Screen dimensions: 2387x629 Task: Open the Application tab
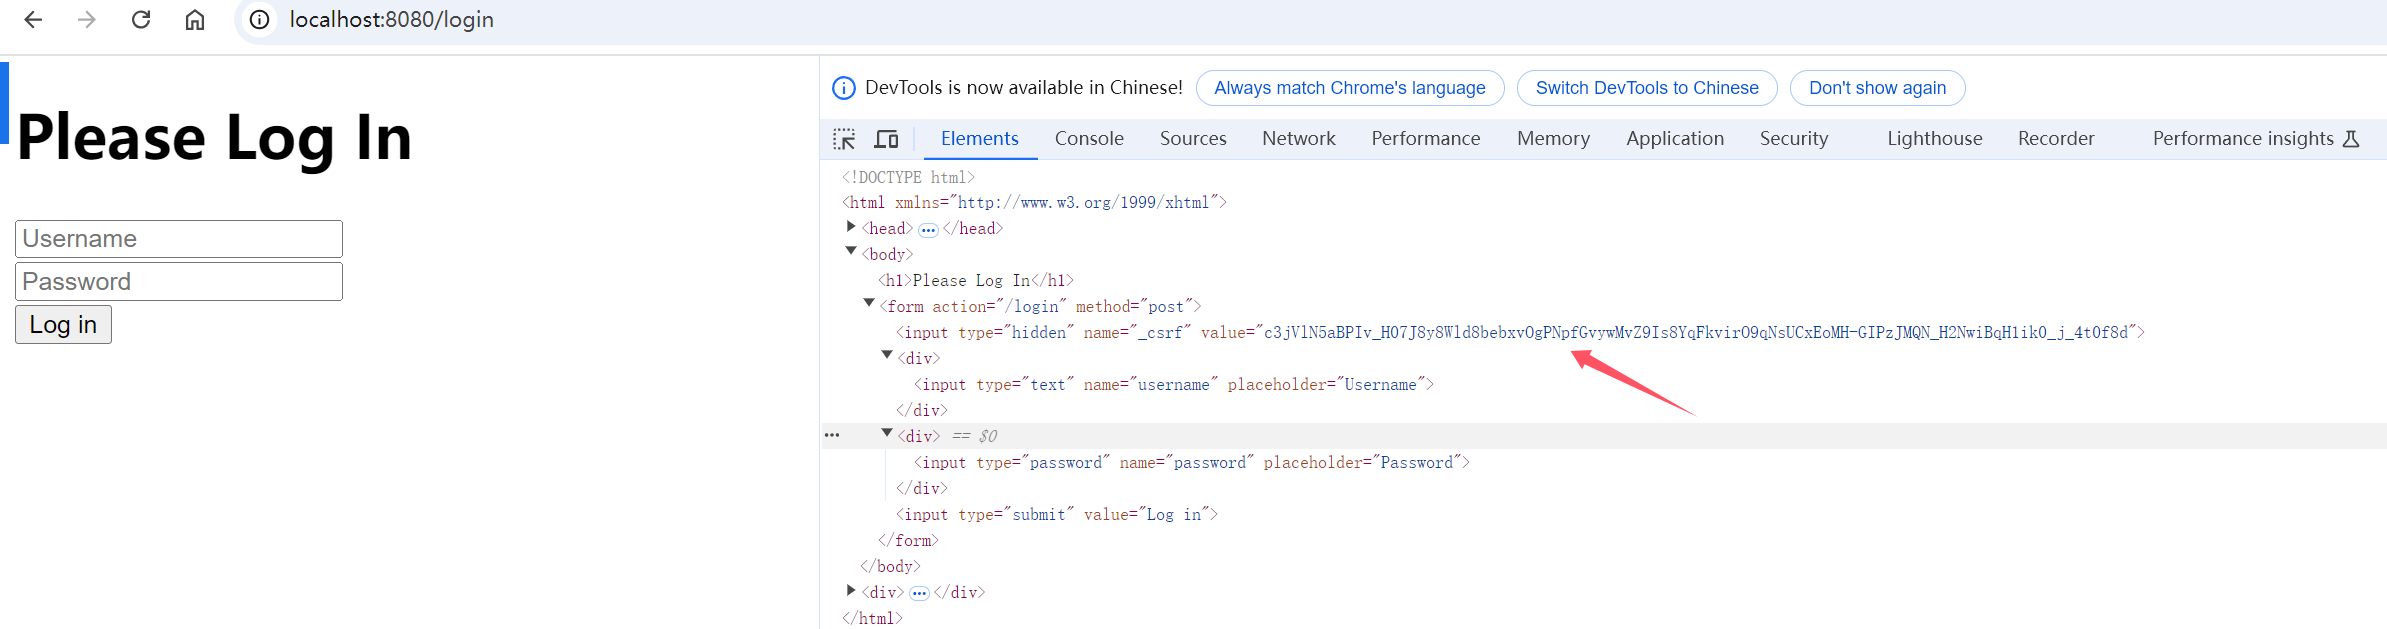coord(1674,139)
